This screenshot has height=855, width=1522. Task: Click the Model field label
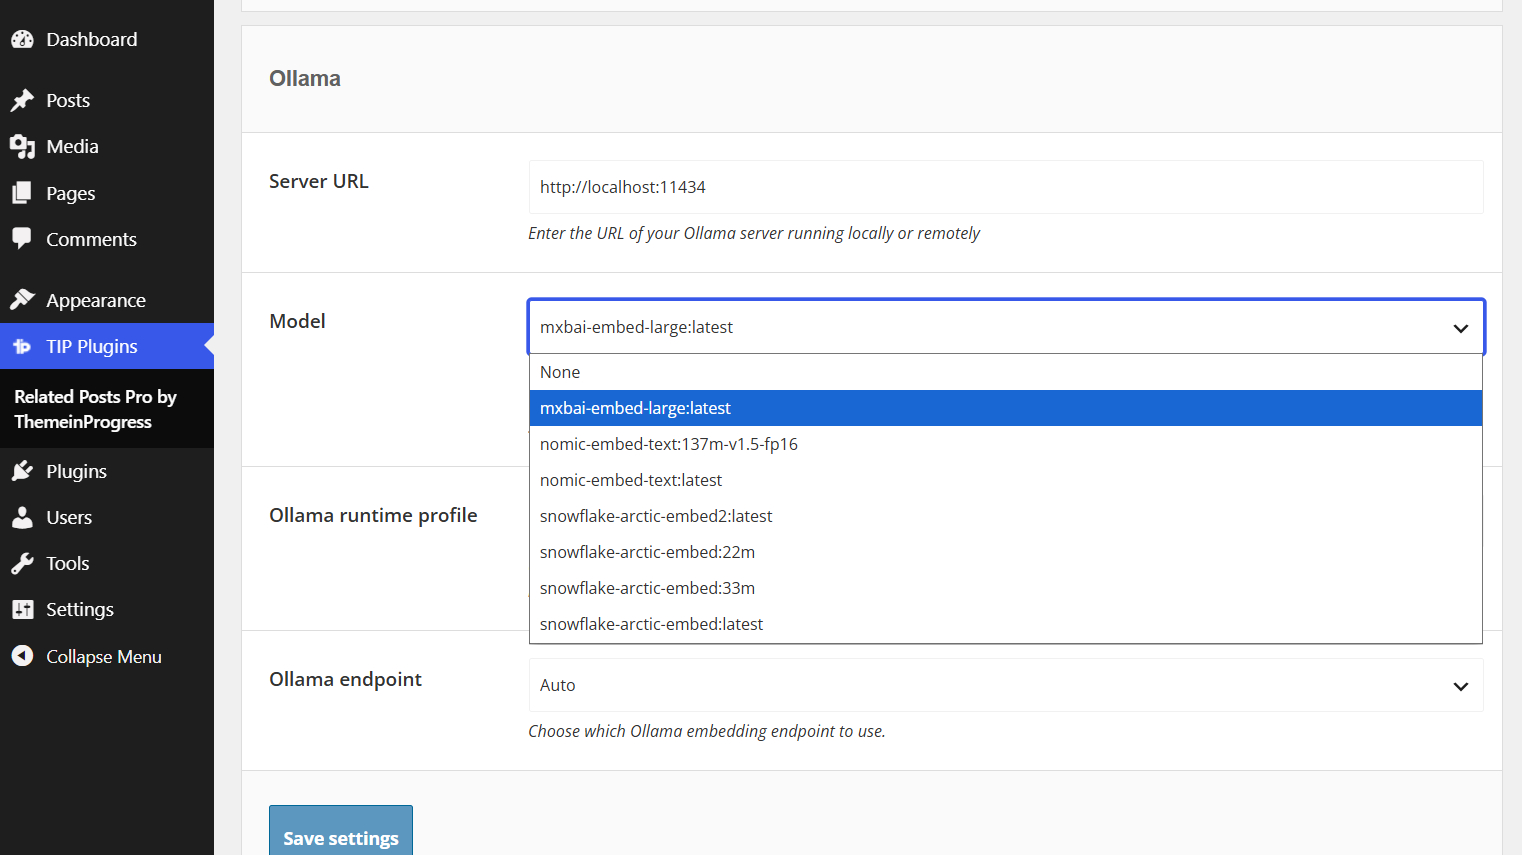297,321
